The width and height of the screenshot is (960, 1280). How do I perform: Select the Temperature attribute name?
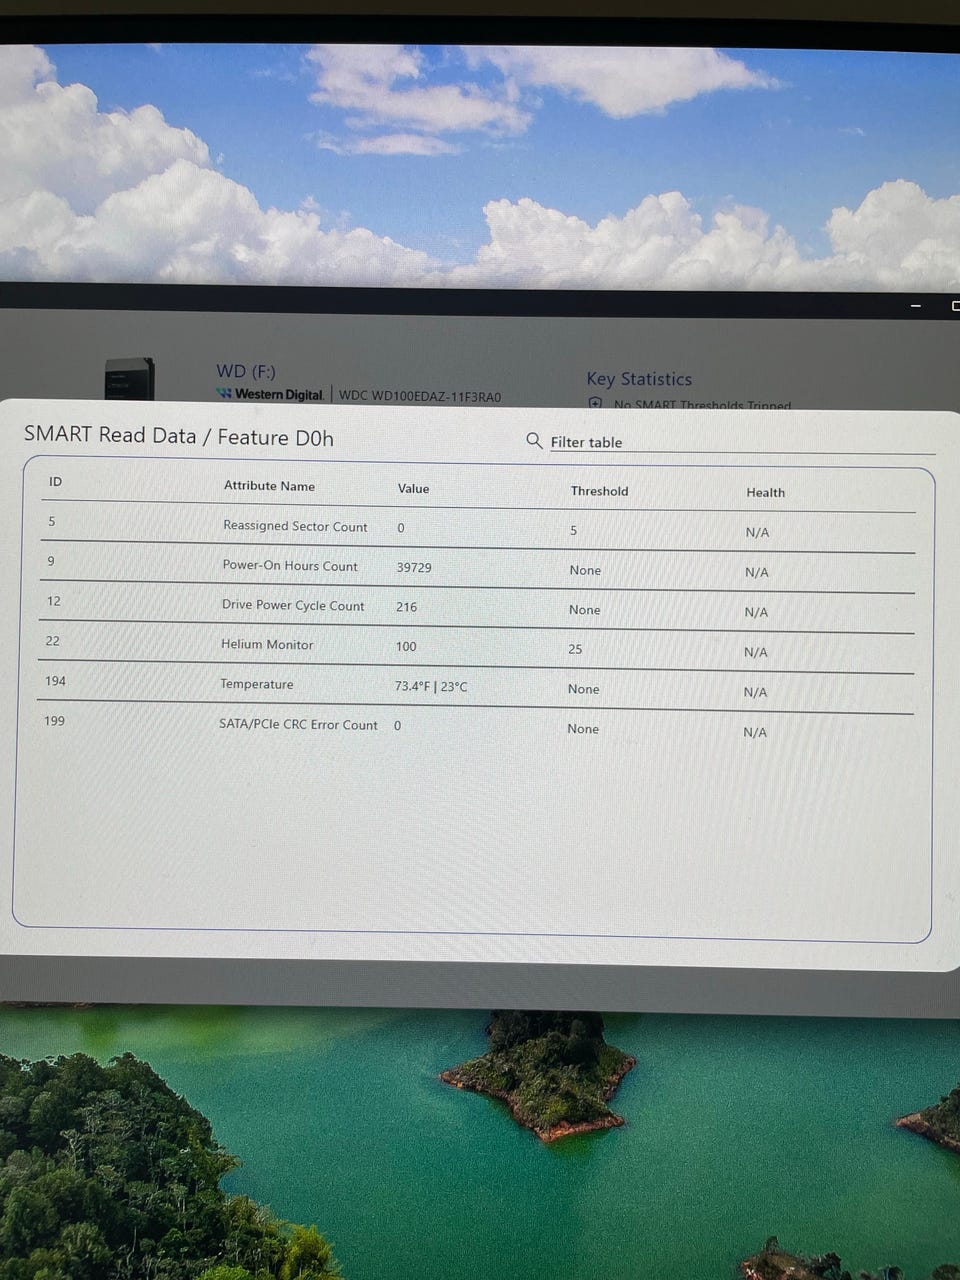(x=257, y=684)
